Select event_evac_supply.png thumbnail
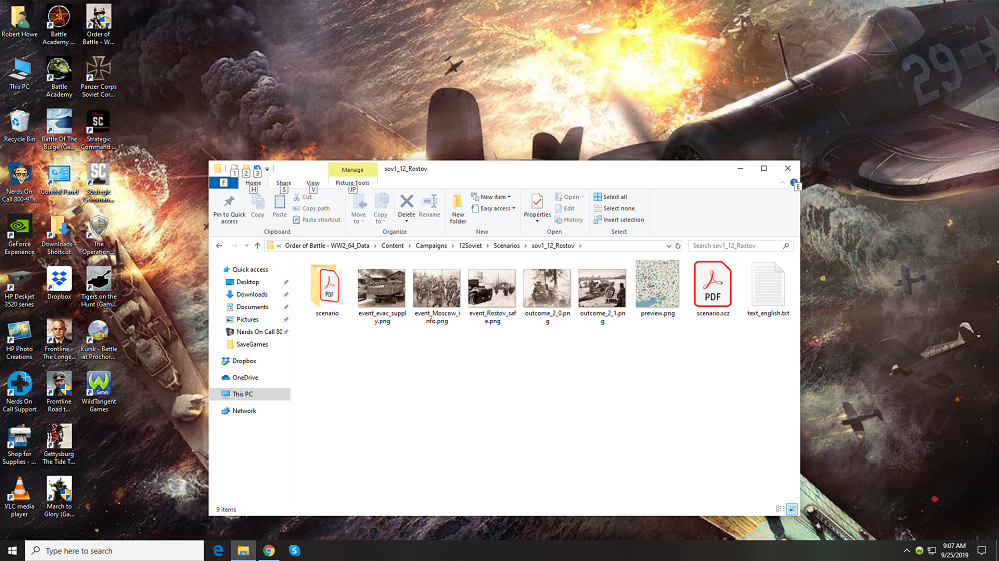This screenshot has height=561, width=999. tap(382, 288)
